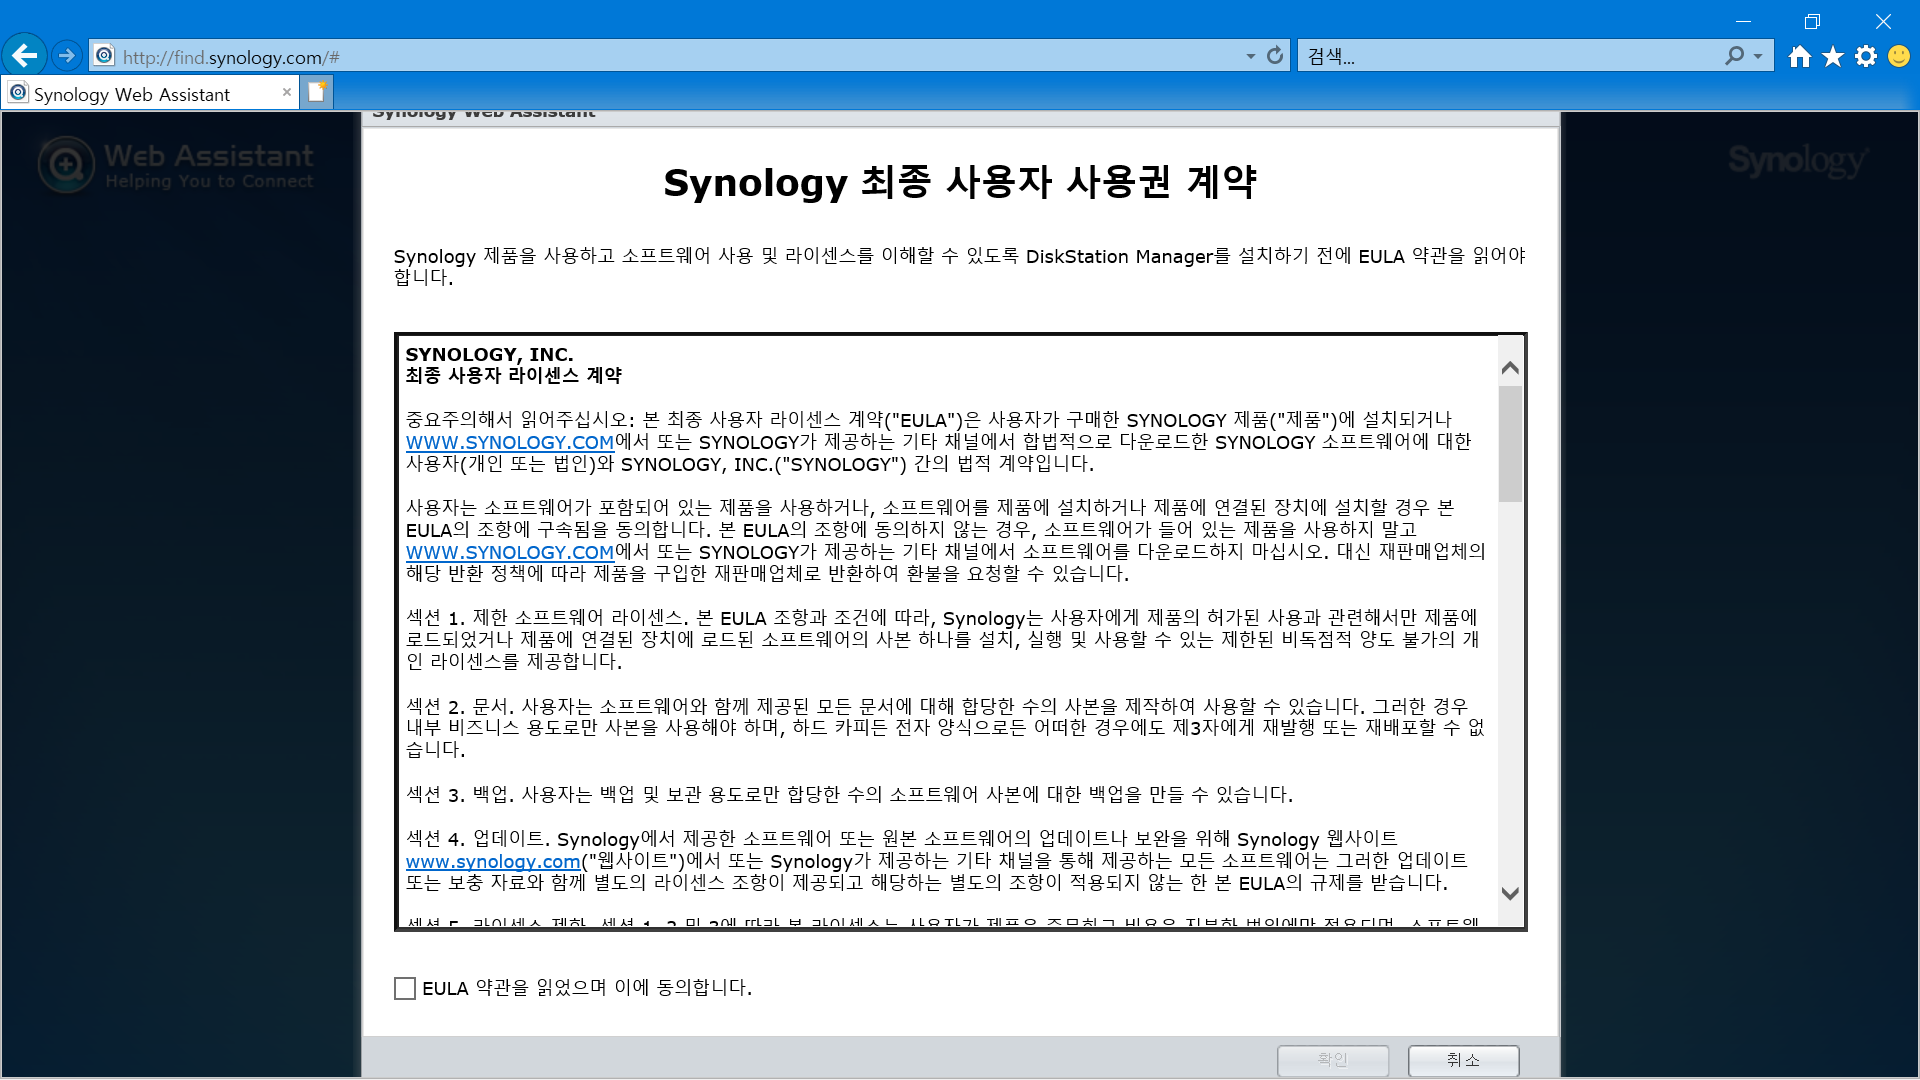Image resolution: width=1920 pixels, height=1080 pixels.
Task: Click the 확인 confirm button
Action: tap(1332, 1060)
